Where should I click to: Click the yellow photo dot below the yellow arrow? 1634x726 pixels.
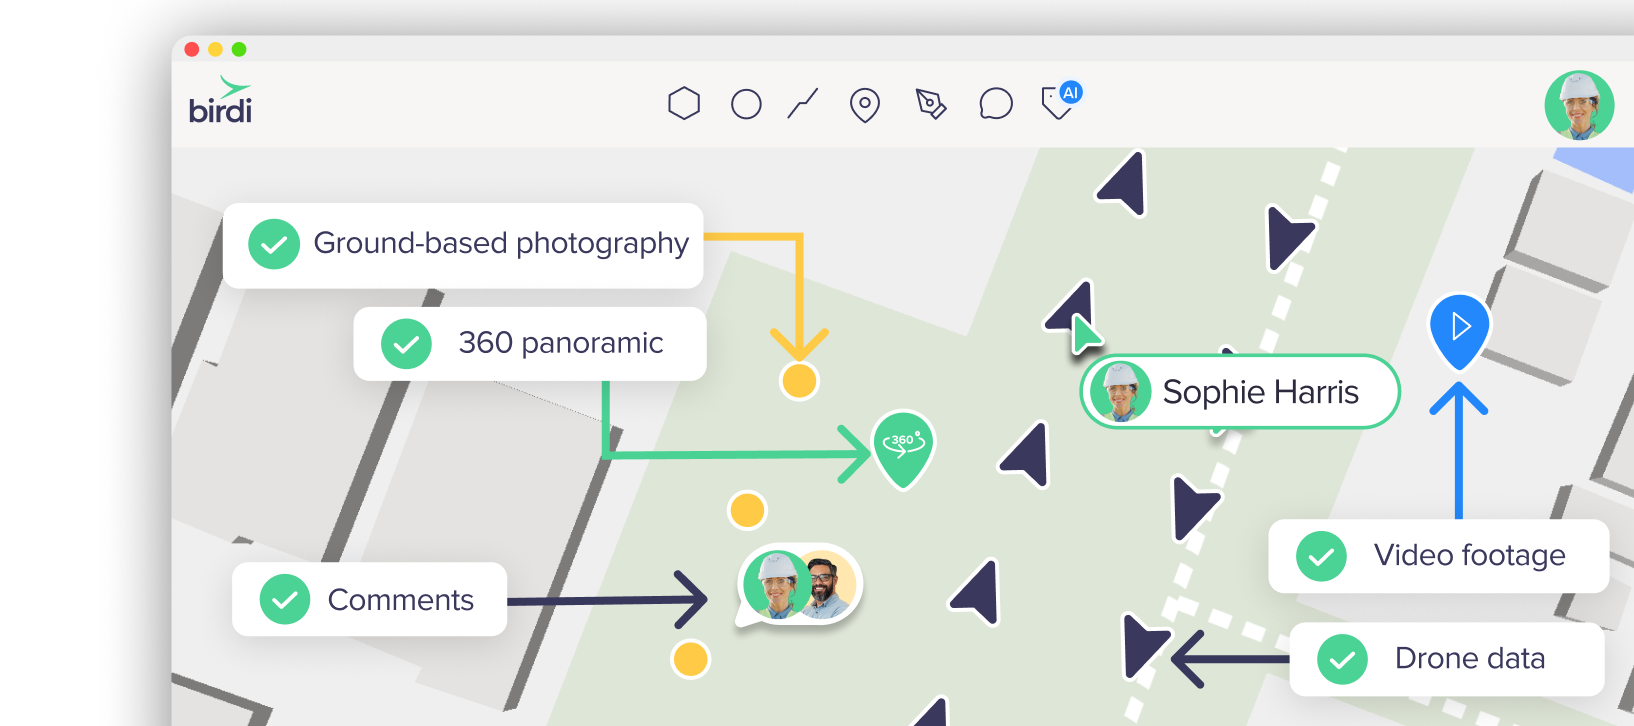click(799, 381)
